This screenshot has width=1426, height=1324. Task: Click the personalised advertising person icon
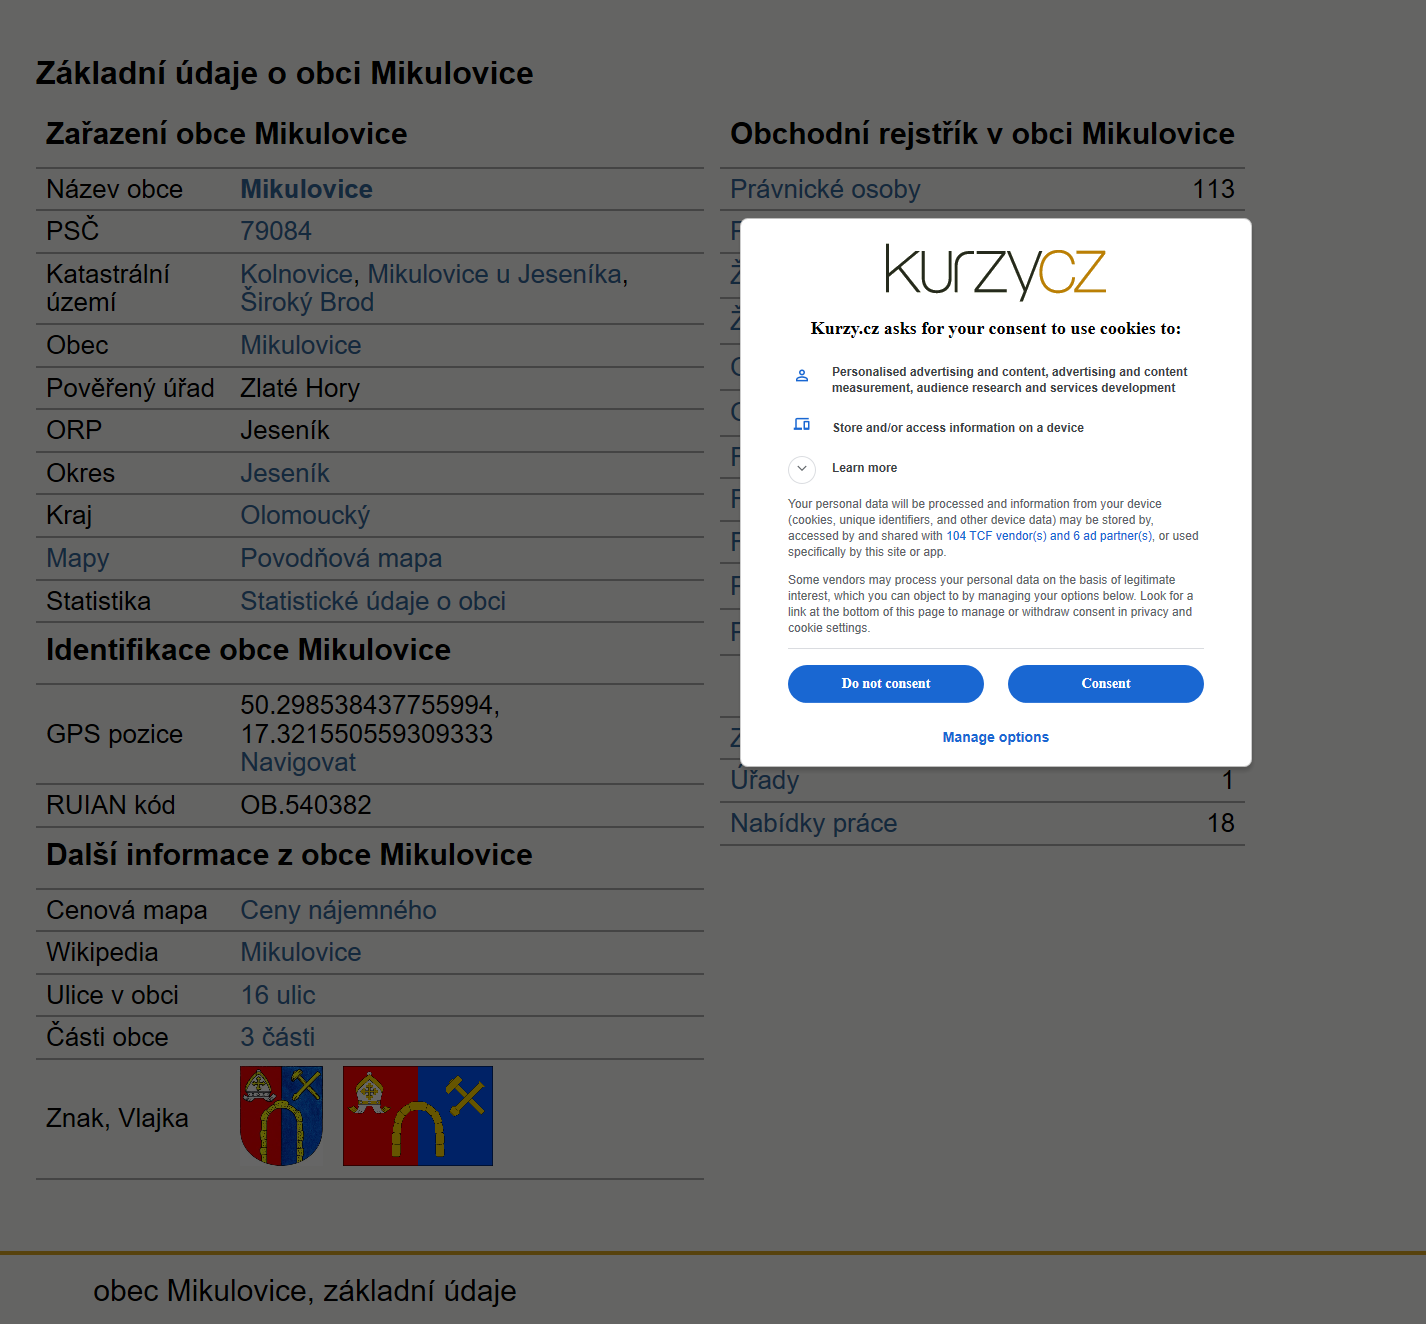tap(802, 376)
